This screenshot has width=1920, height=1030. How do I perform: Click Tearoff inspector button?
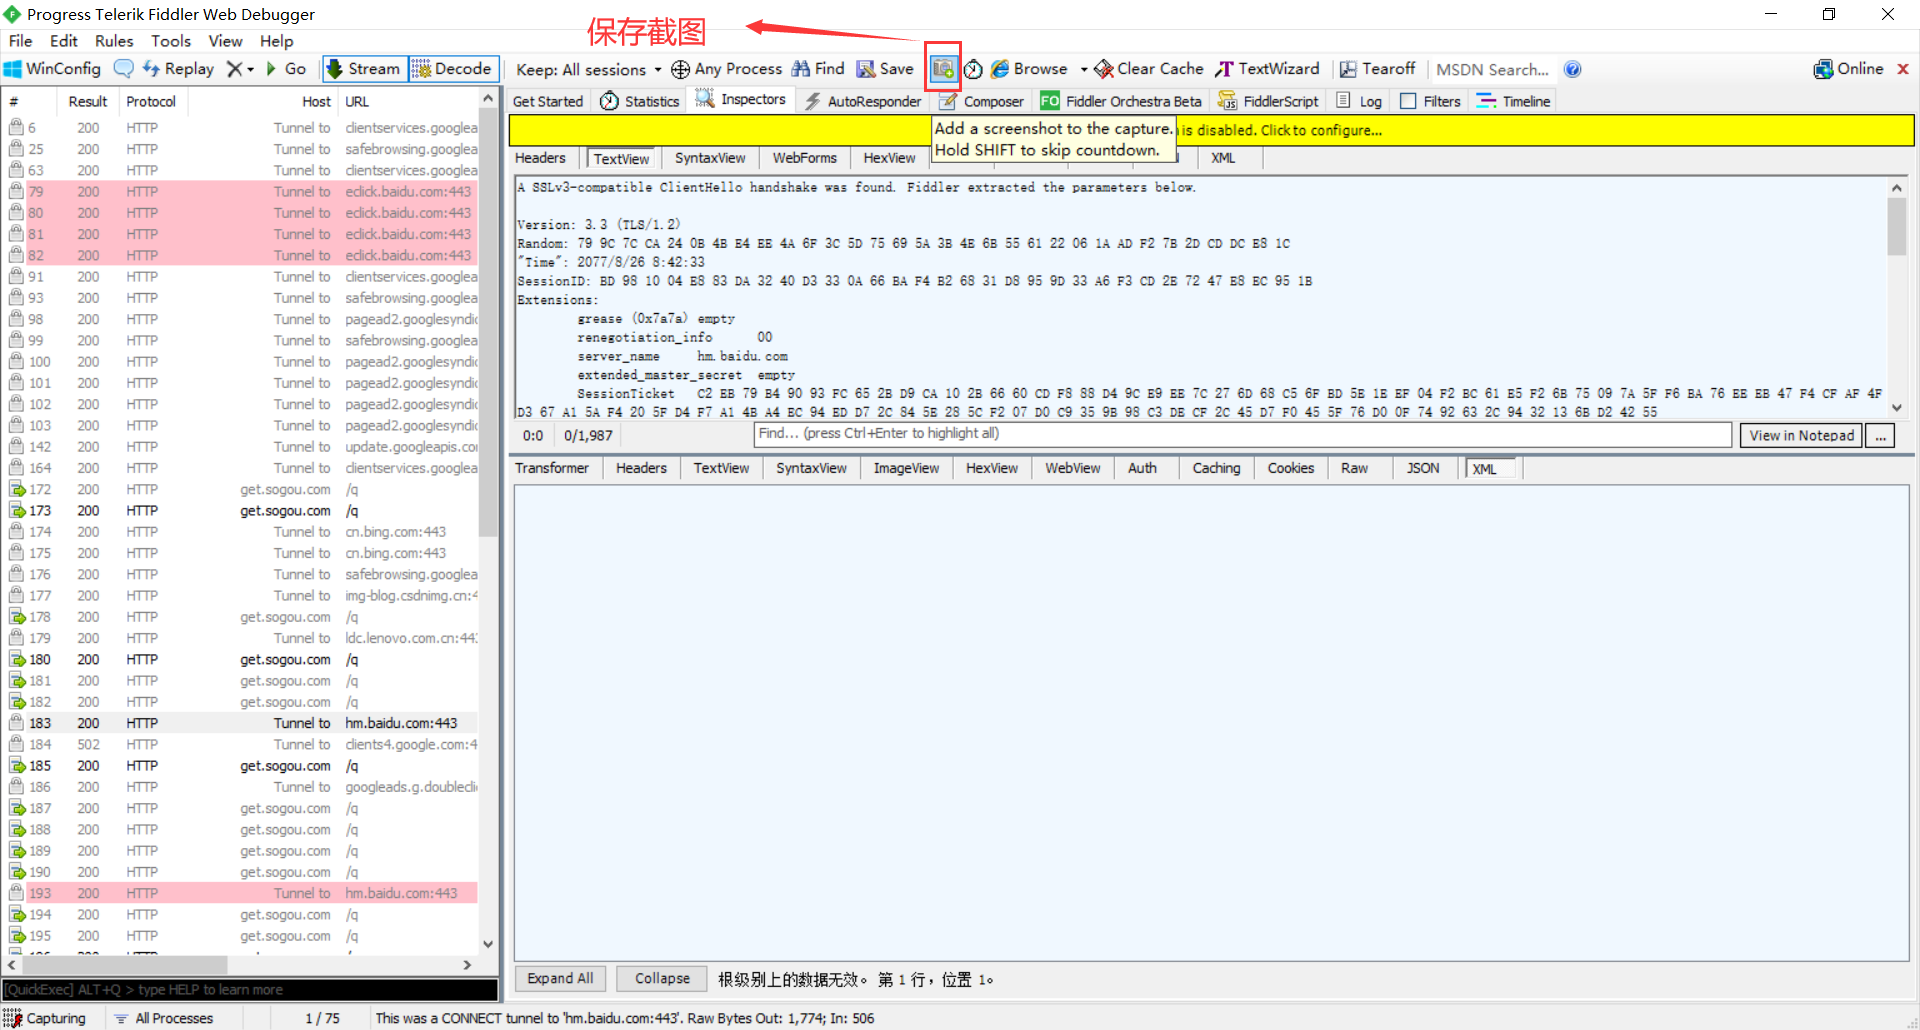pyautogui.click(x=1377, y=69)
